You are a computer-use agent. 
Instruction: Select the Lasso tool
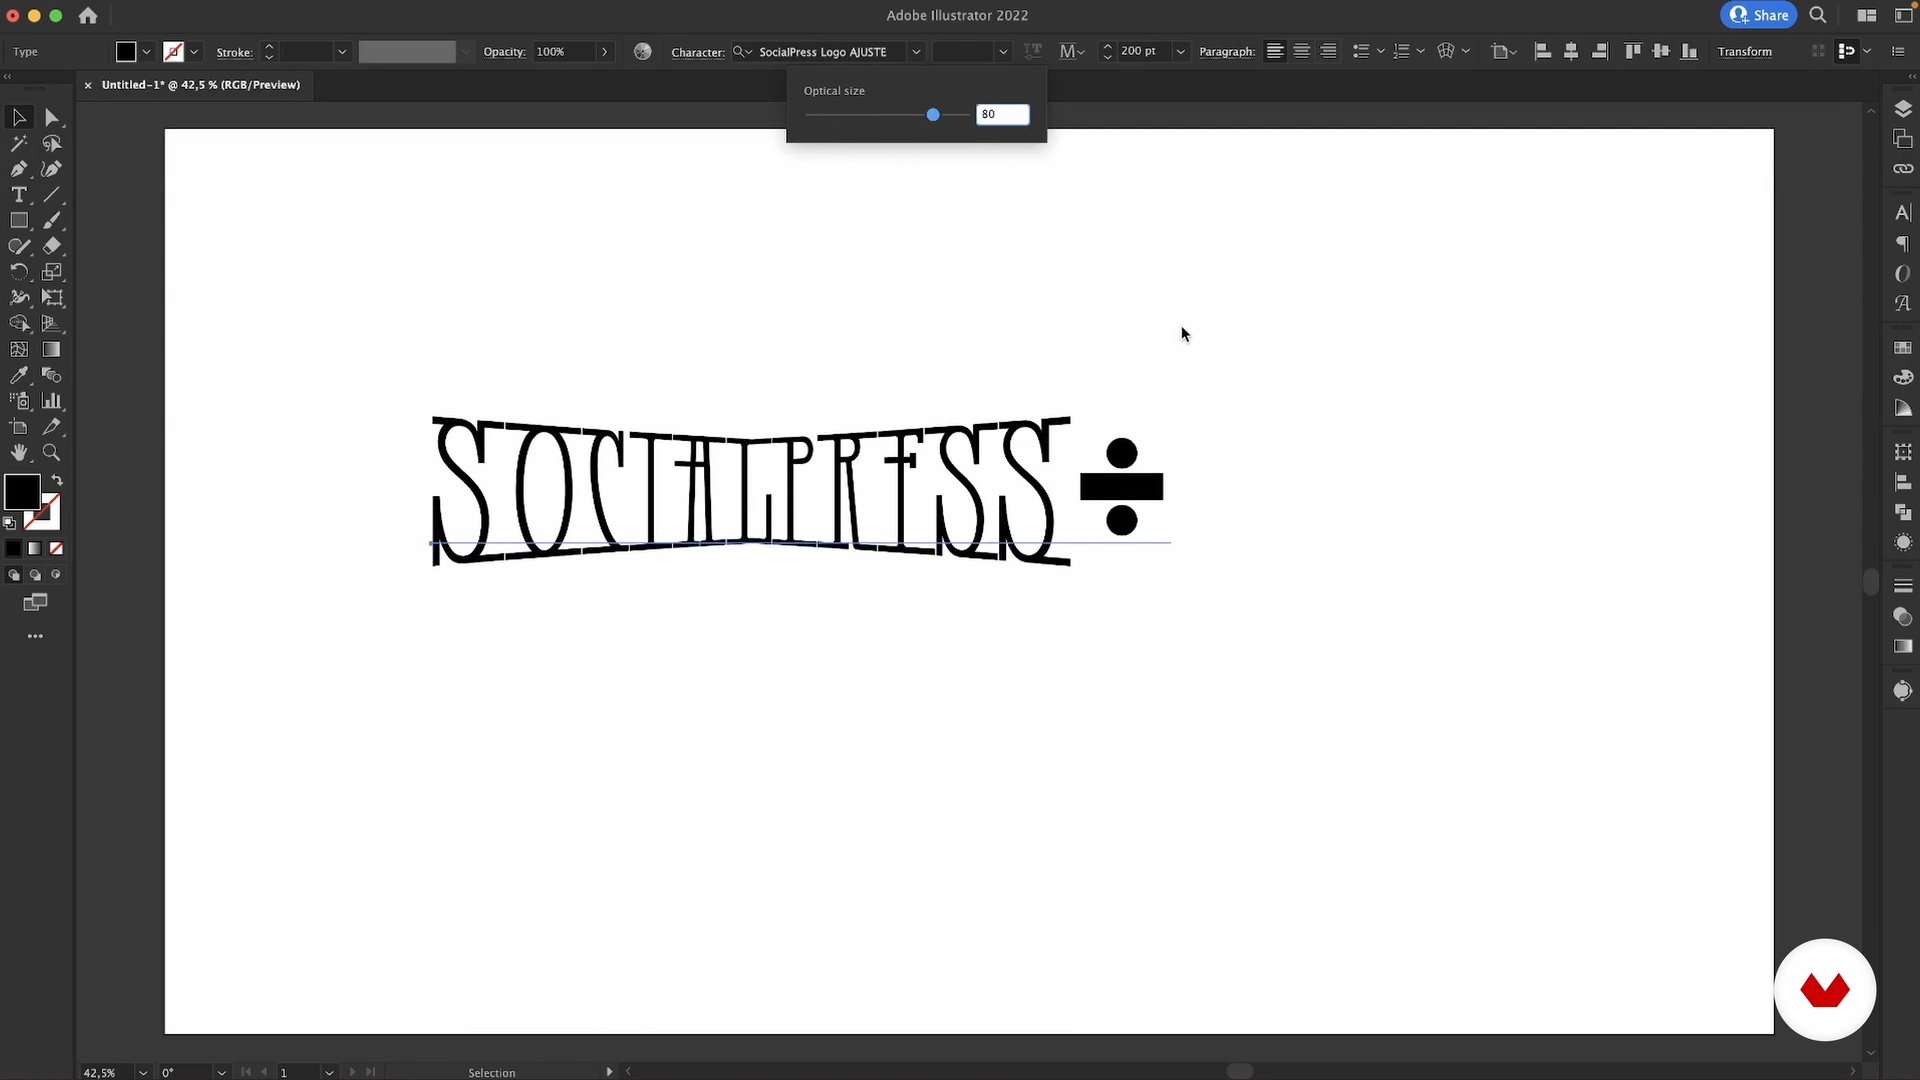(52, 144)
